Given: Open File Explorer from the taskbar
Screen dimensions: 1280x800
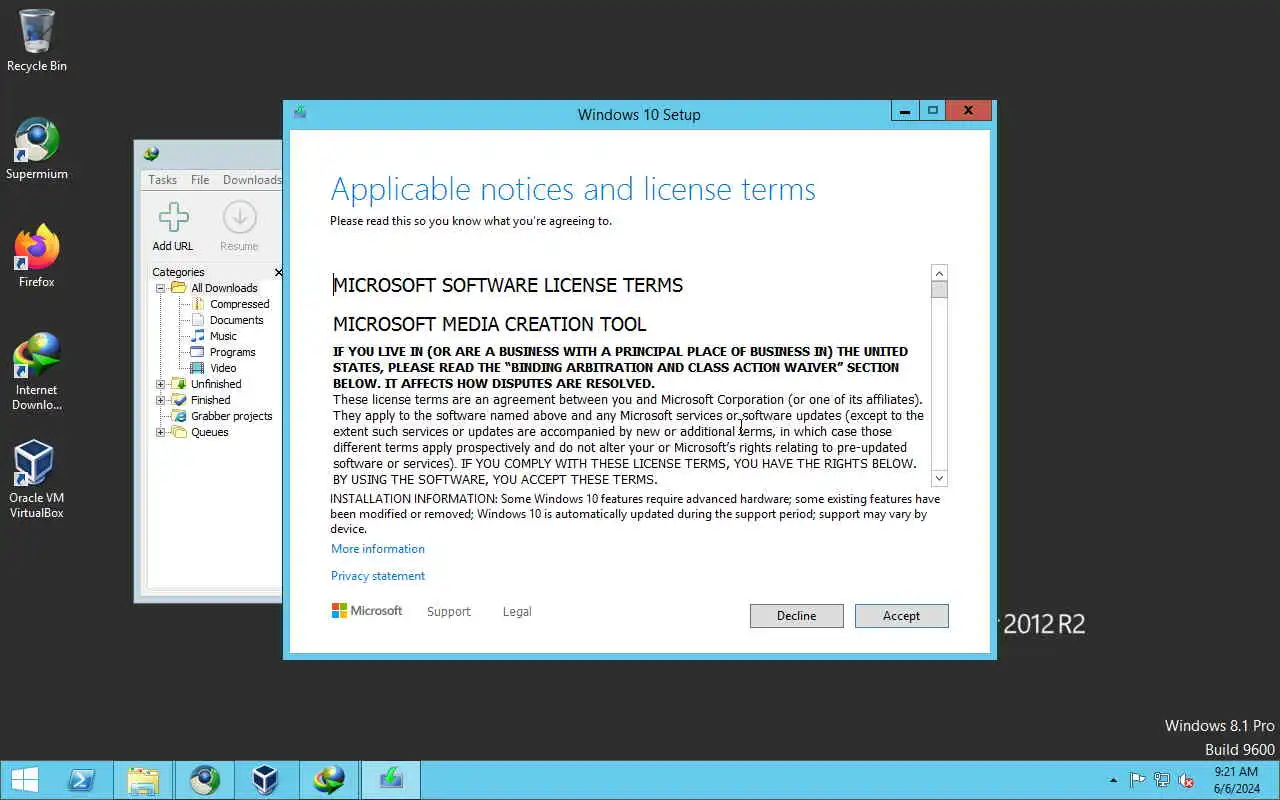Looking at the screenshot, I should 143,780.
